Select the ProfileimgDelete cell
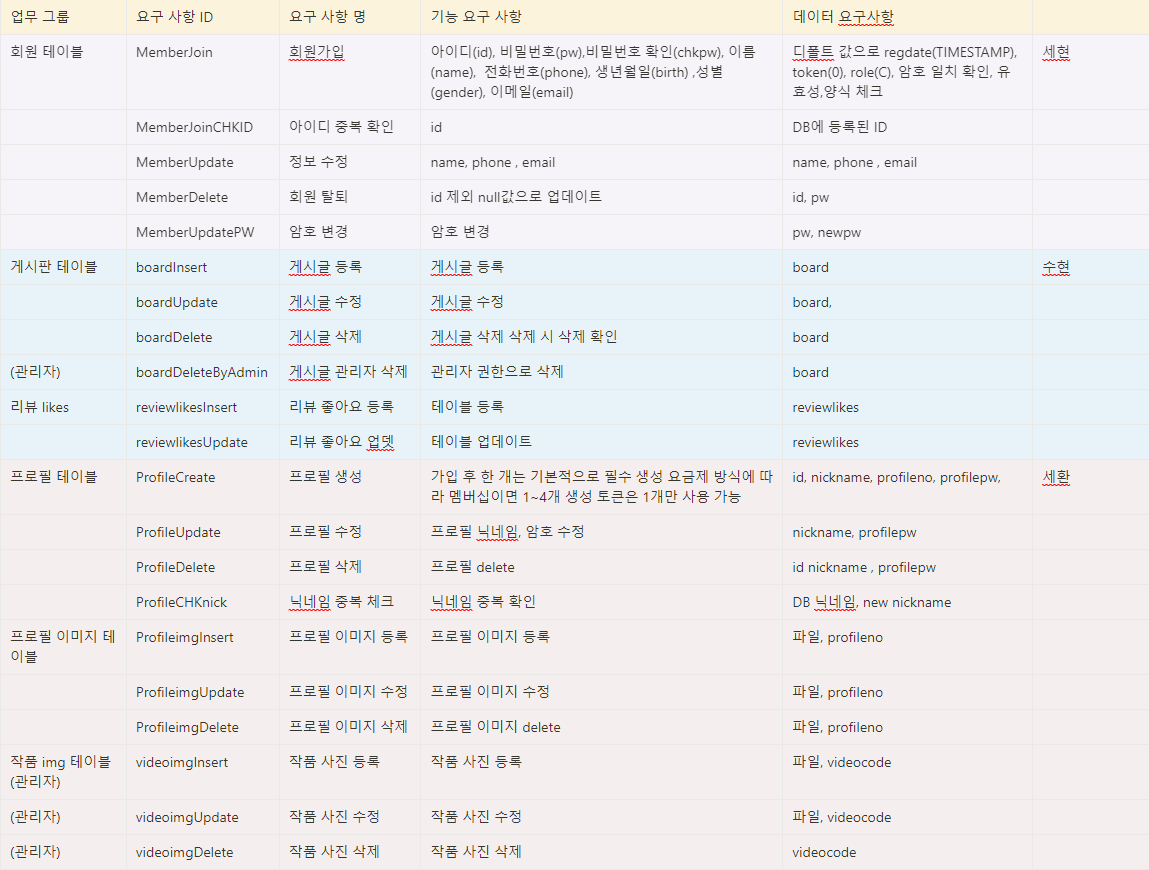The height and width of the screenshot is (870, 1149). (202, 727)
